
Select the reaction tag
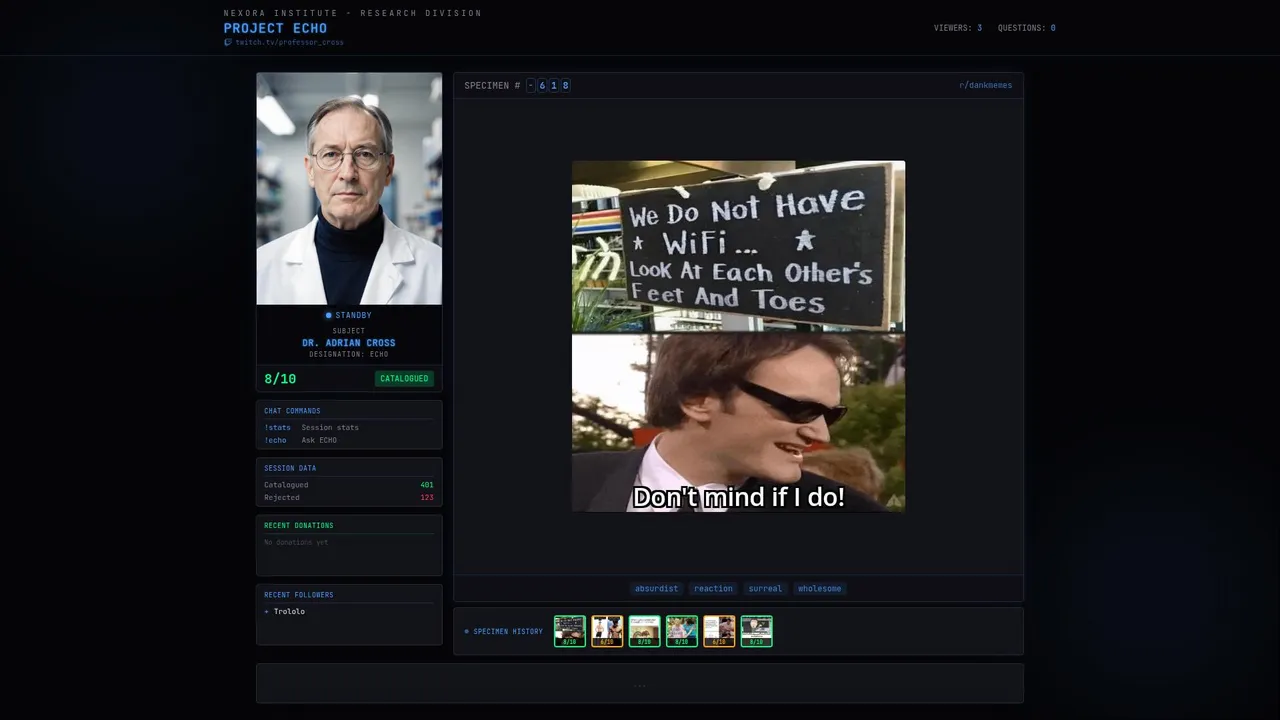pyautogui.click(x=713, y=589)
